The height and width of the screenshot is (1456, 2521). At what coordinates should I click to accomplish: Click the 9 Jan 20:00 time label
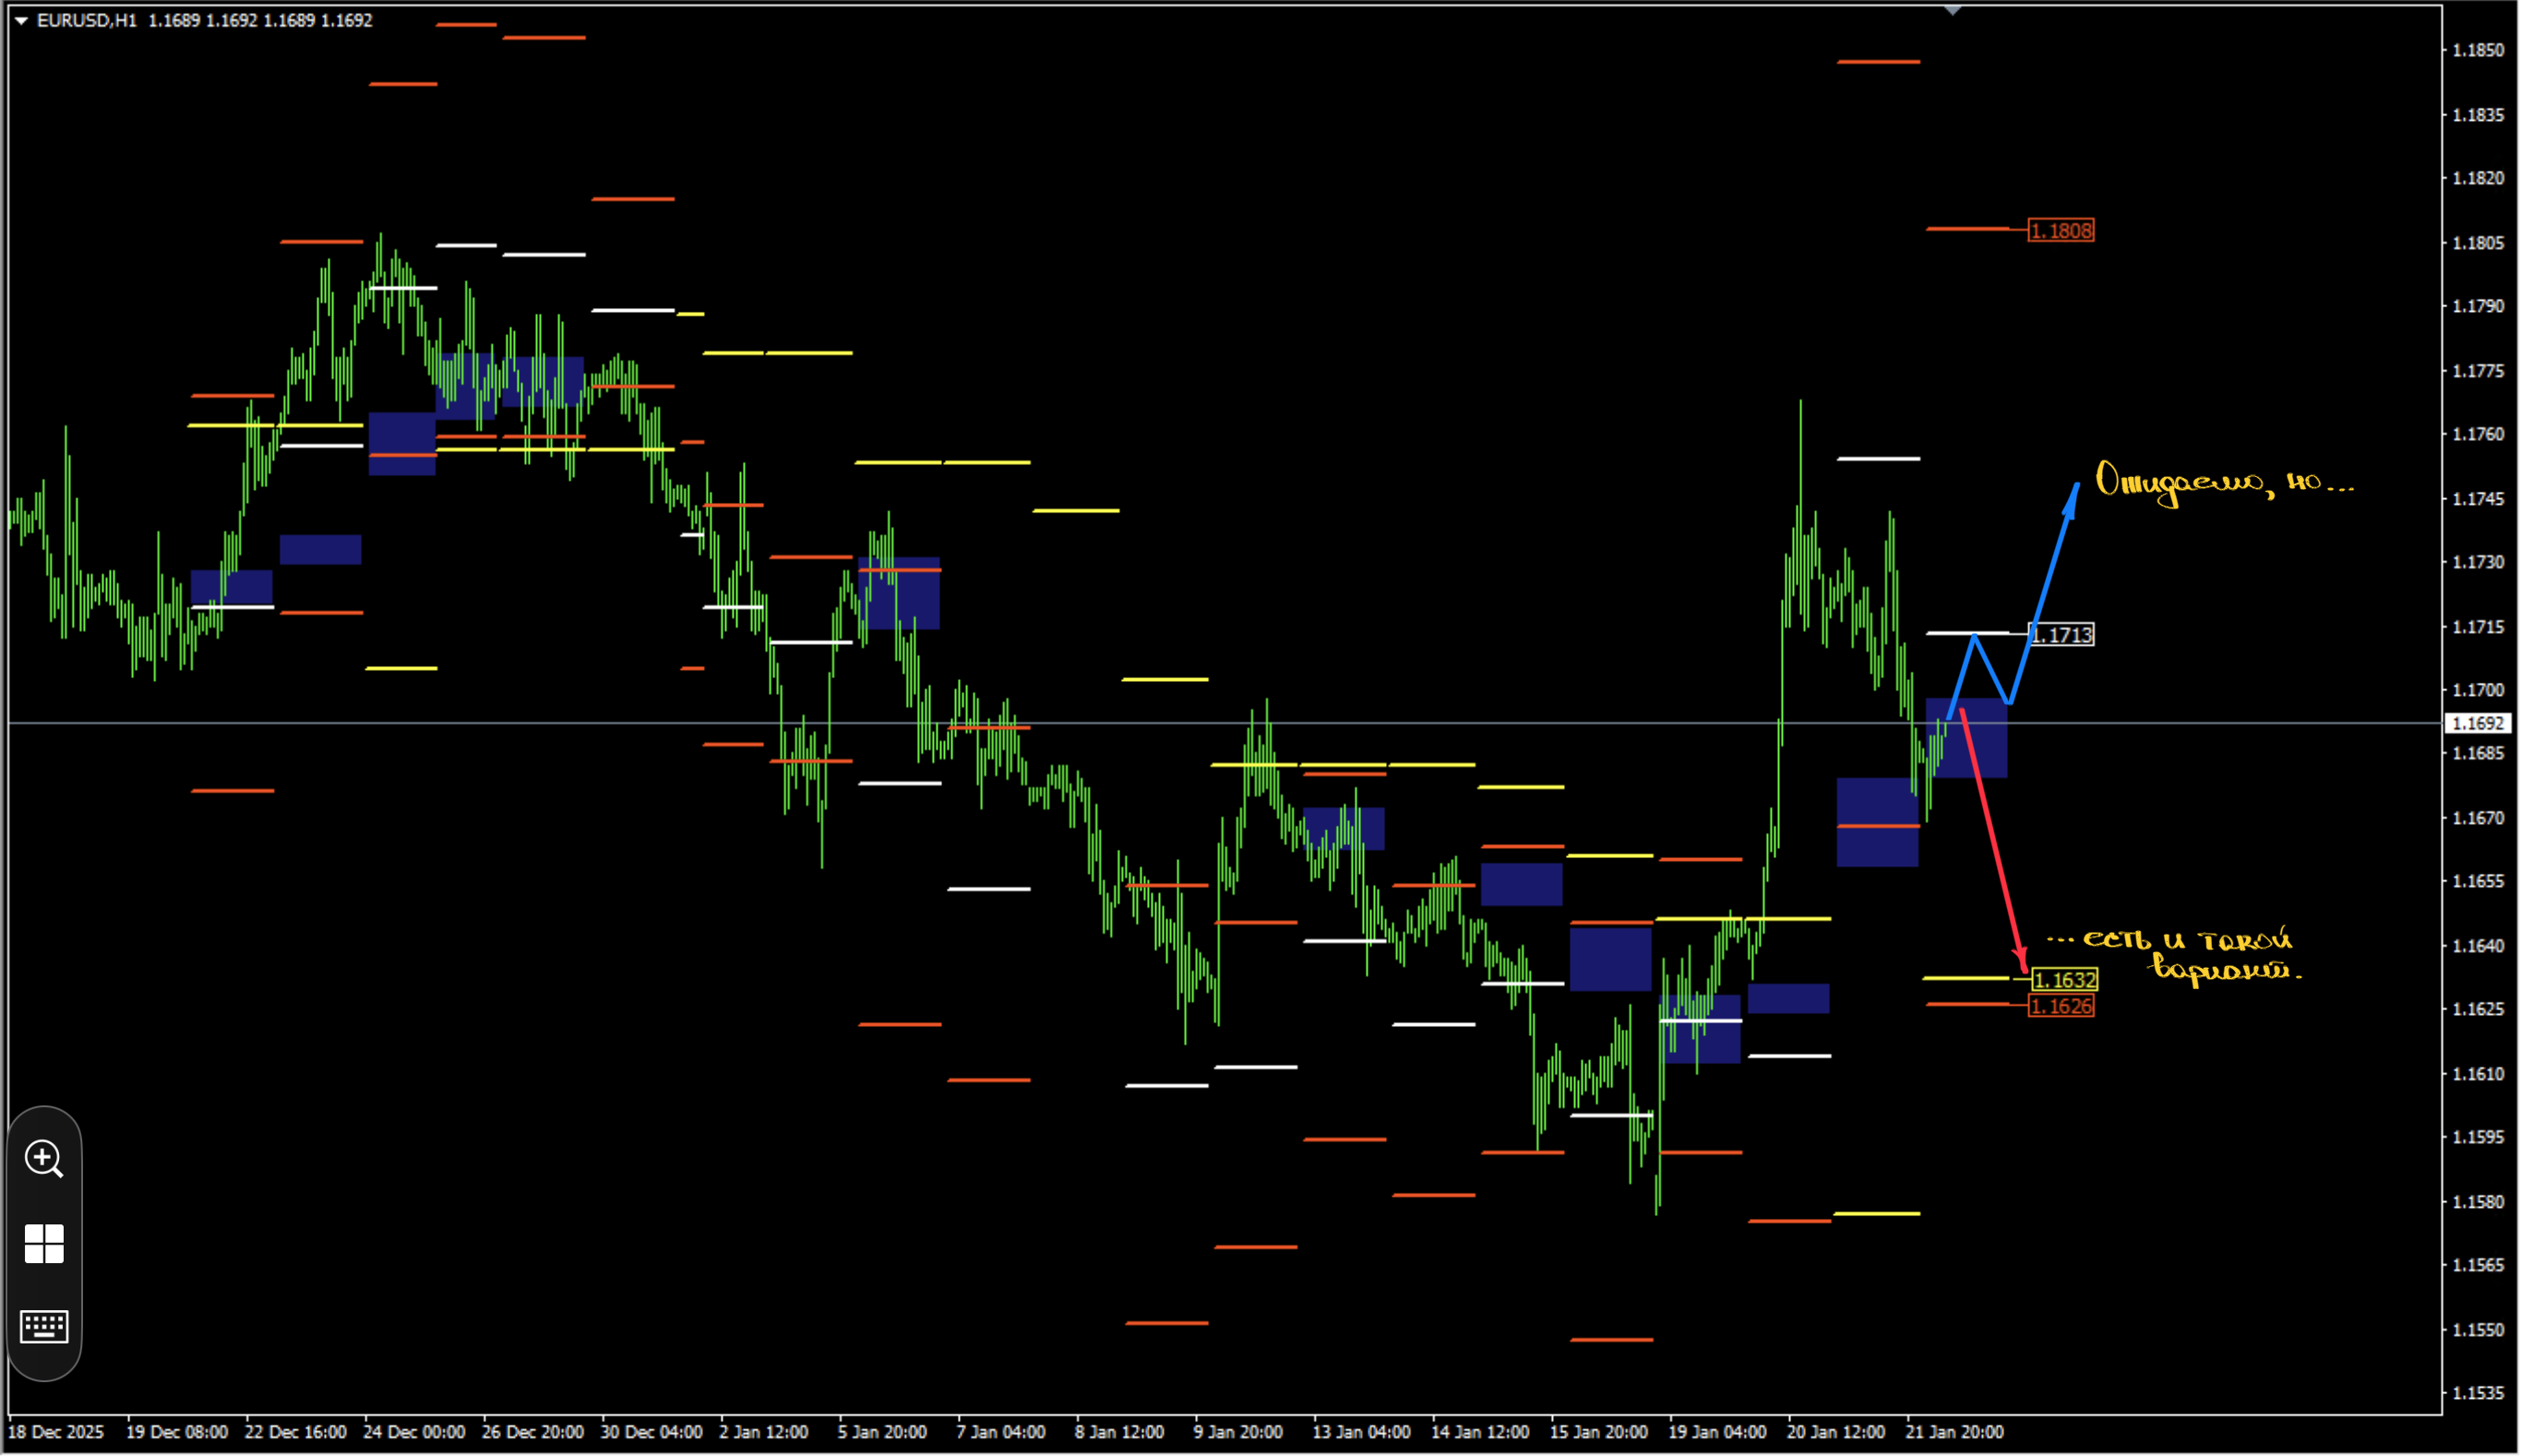pyautogui.click(x=1238, y=1432)
